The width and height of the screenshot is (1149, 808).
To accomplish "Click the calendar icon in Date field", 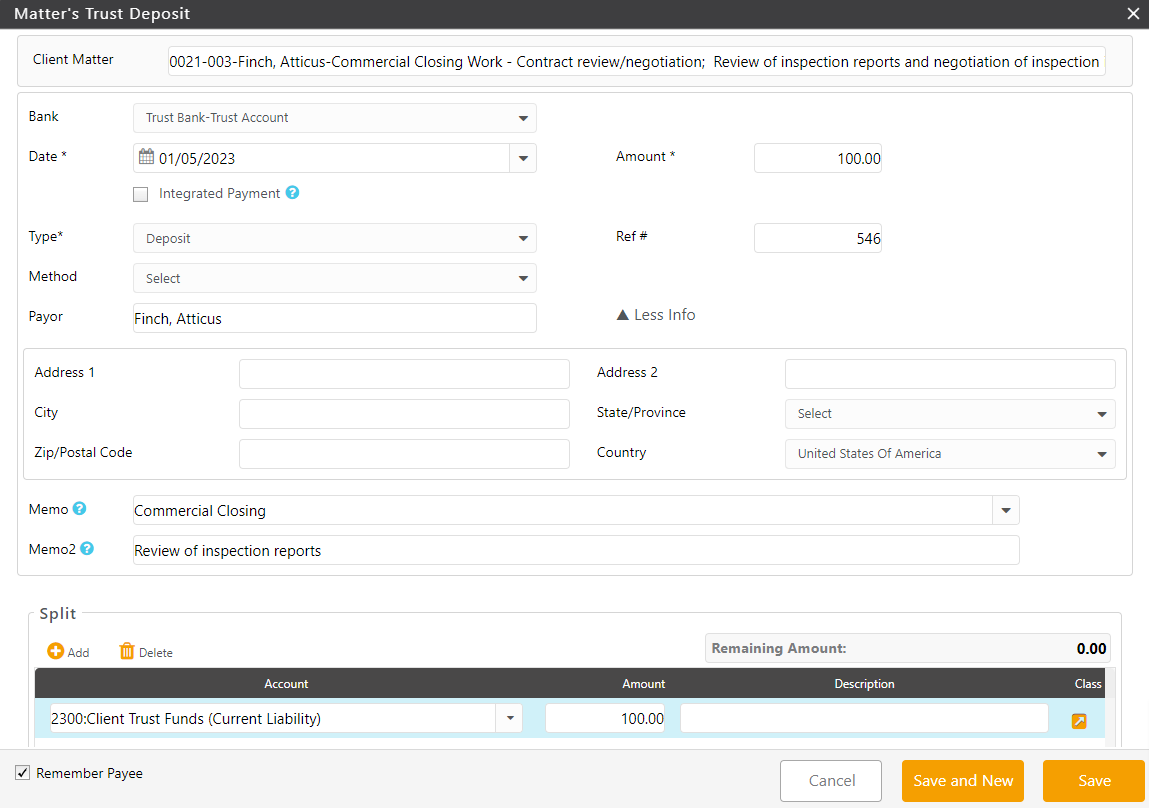I will (x=146, y=157).
